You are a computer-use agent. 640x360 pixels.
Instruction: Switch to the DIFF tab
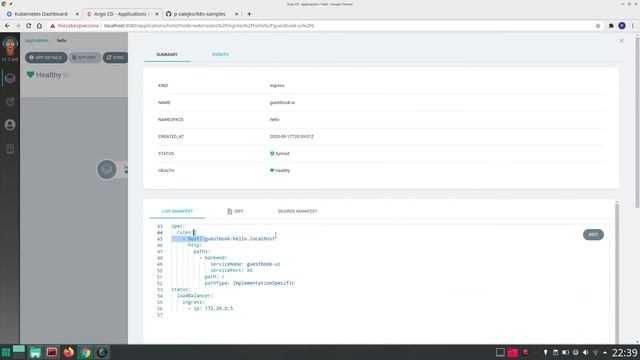click(x=235, y=211)
